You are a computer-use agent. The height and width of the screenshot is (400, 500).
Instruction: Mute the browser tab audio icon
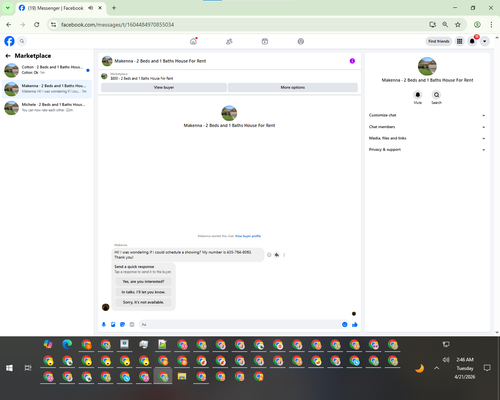[90, 8]
